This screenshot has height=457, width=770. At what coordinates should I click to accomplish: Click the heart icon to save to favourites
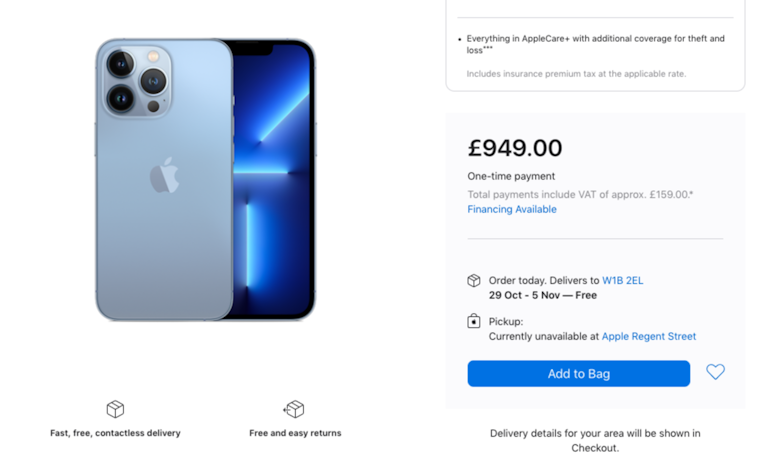[x=715, y=372]
